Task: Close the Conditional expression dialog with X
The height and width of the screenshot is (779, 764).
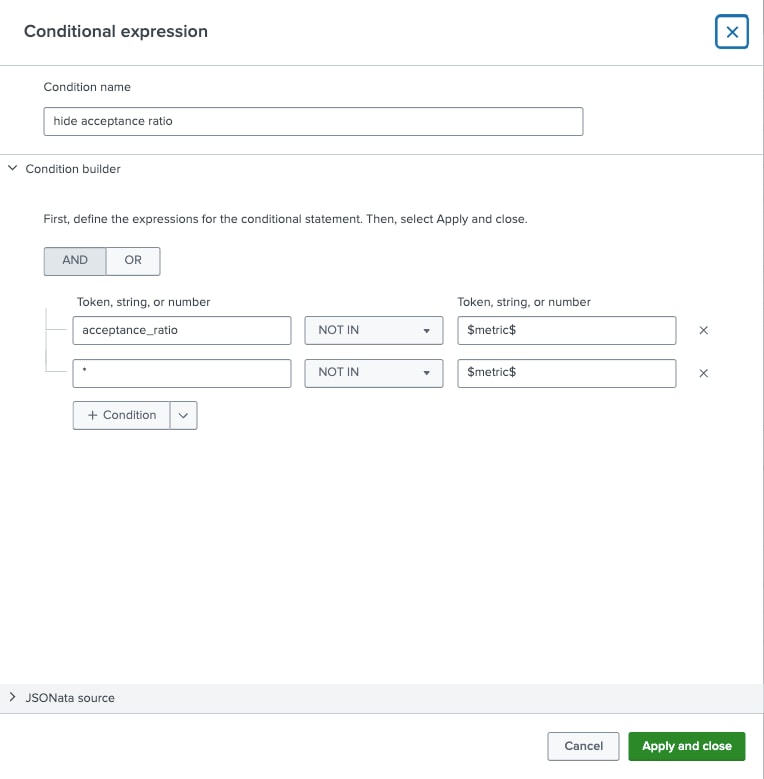Action: [x=732, y=32]
